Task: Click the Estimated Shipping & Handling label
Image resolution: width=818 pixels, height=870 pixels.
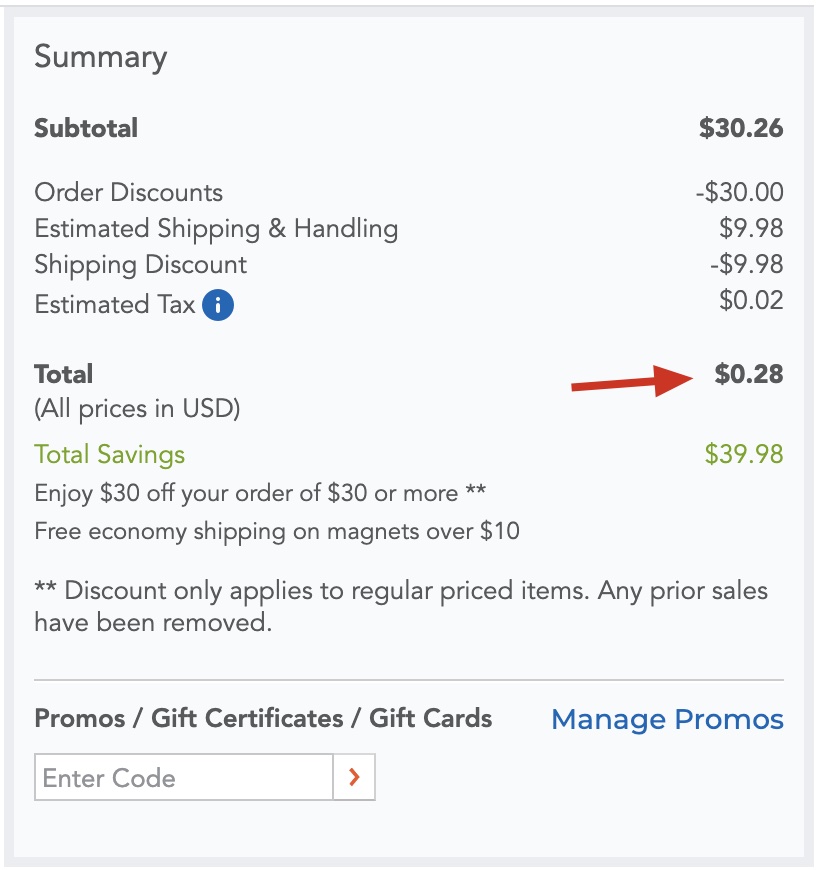Action: [216, 228]
